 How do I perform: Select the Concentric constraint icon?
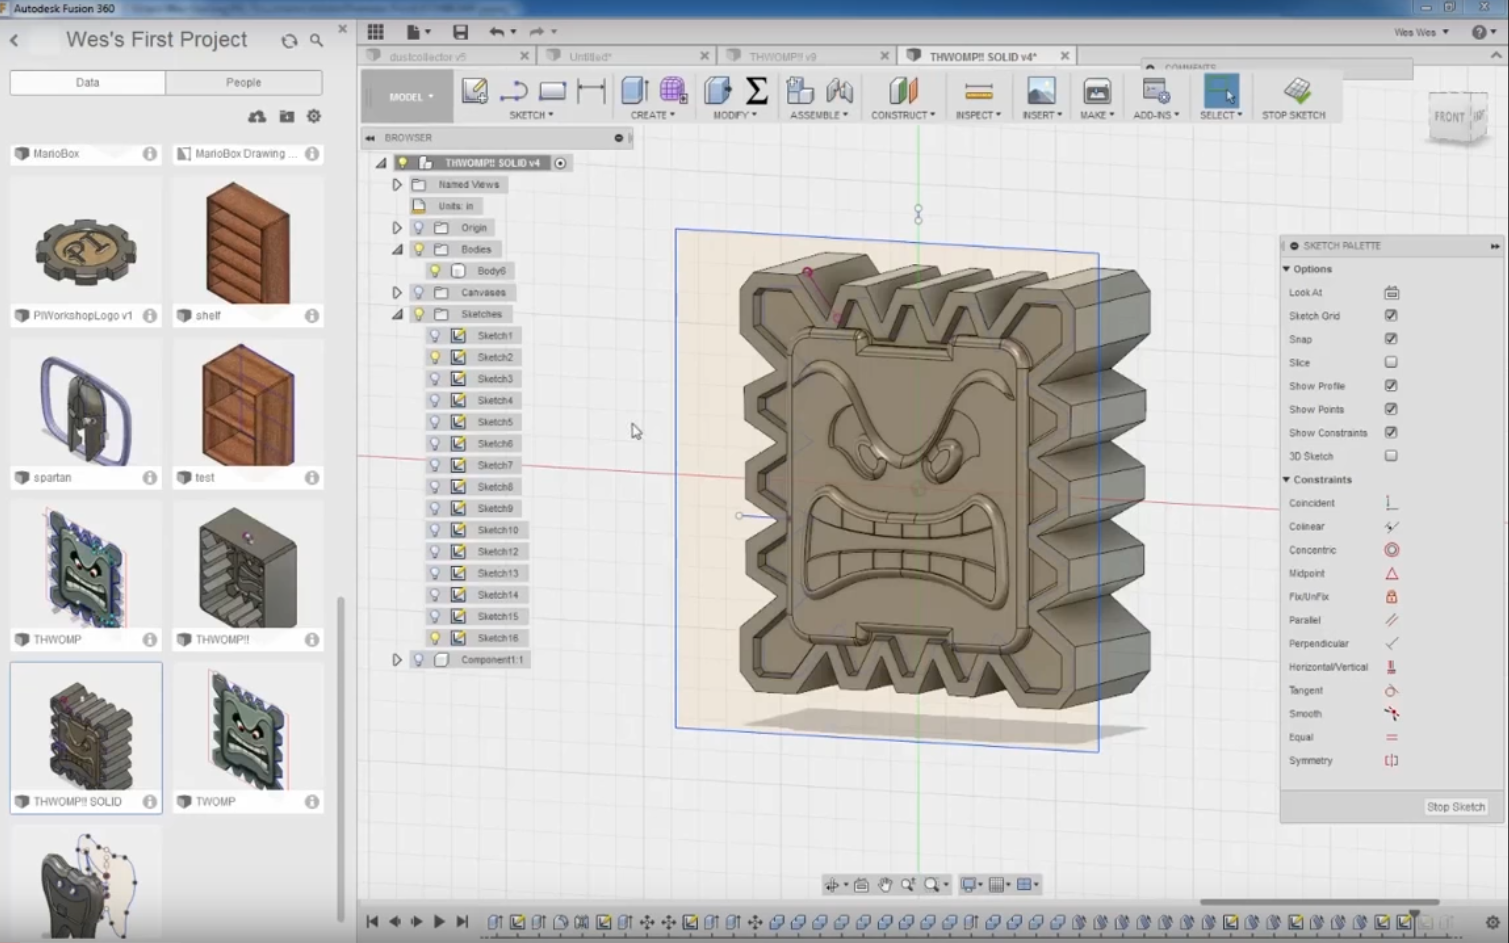(x=1391, y=550)
